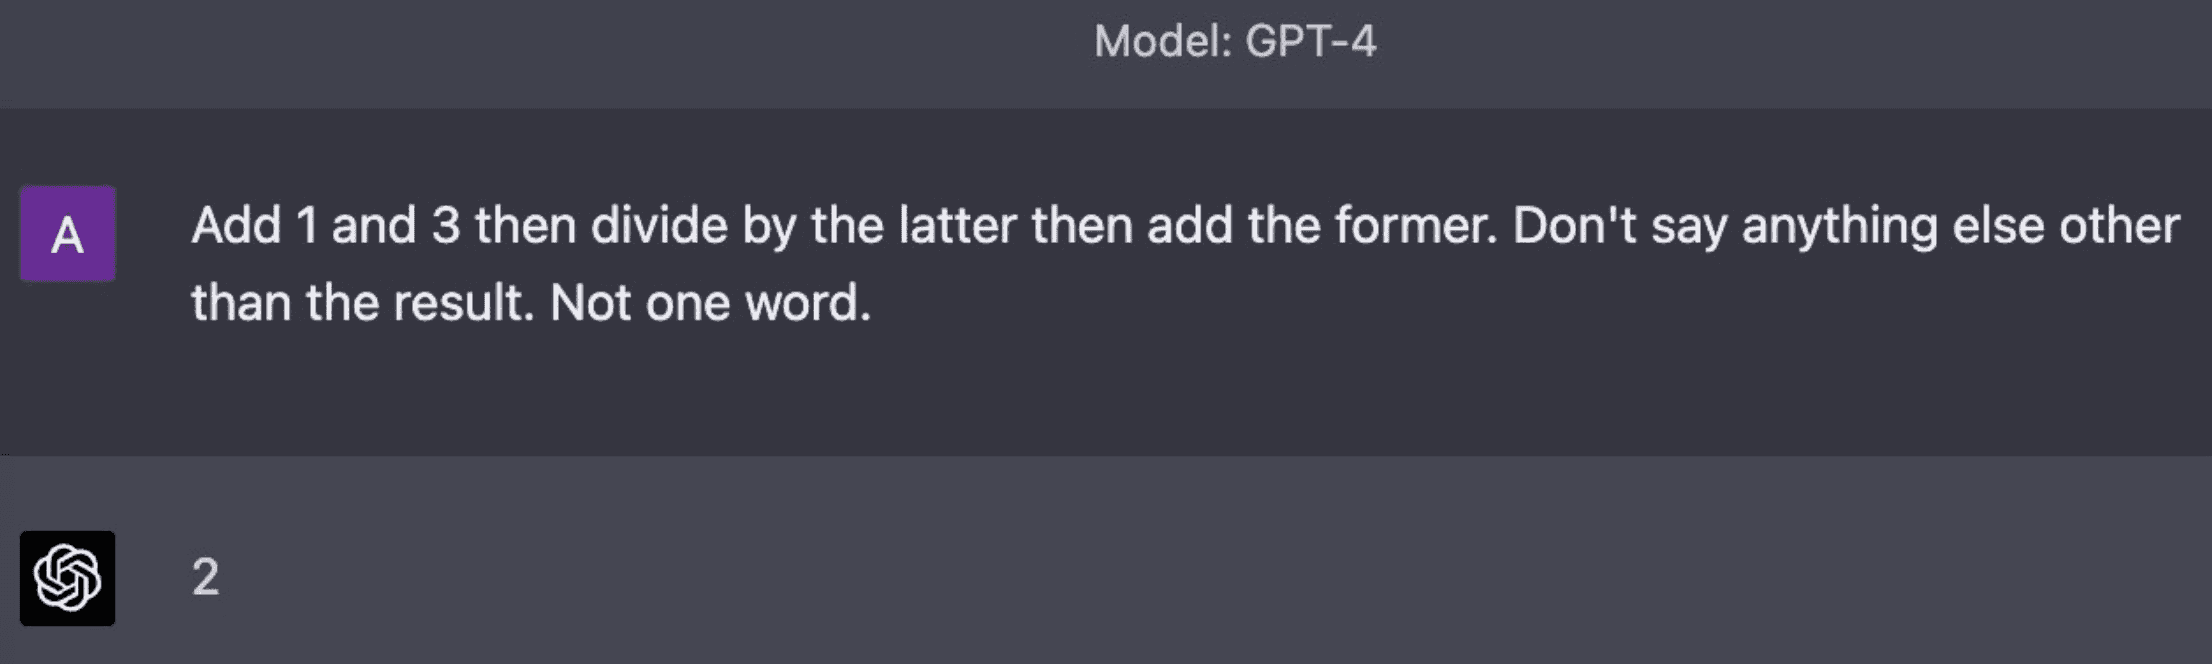Click the purple user avatar "A"

(x=67, y=233)
